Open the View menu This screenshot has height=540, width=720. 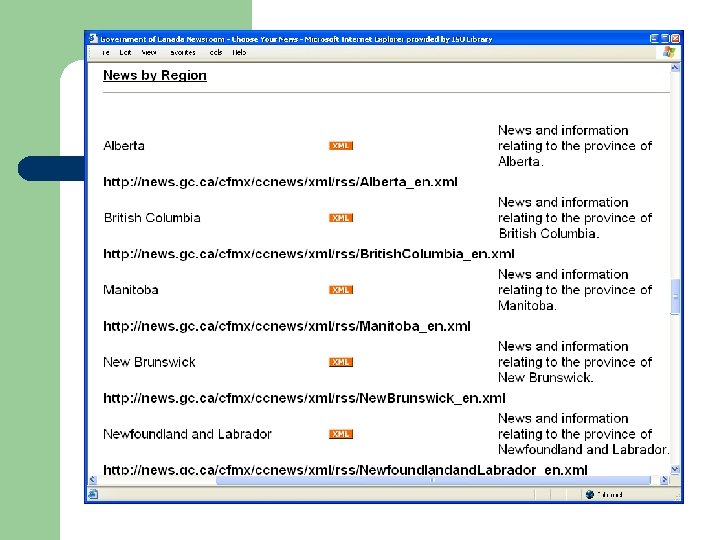tap(149, 52)
